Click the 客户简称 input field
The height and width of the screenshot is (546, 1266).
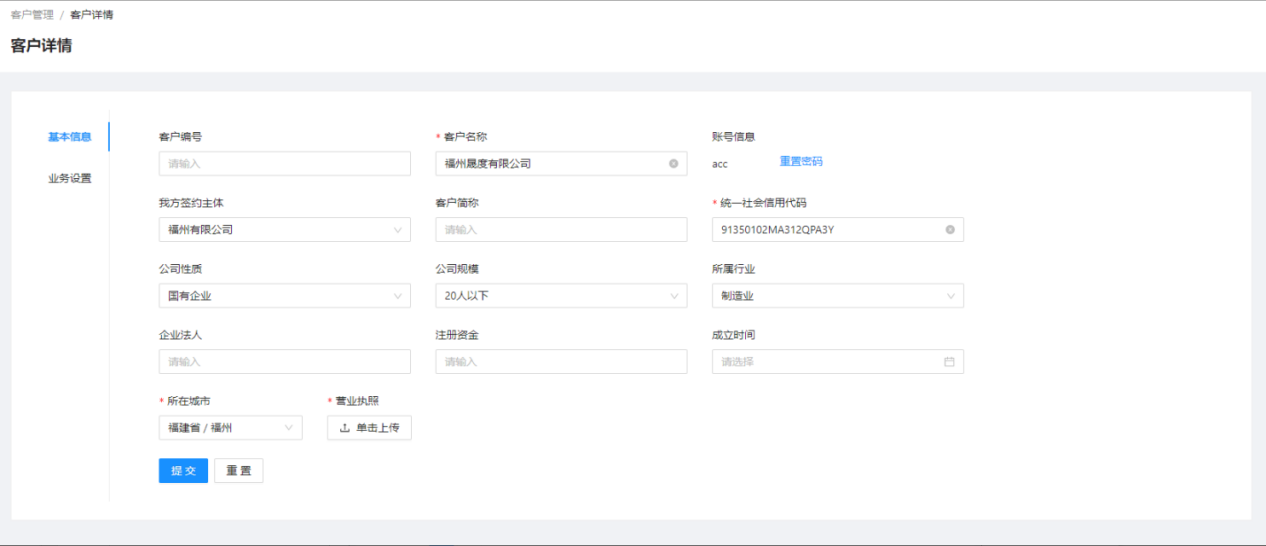[561, 230]
